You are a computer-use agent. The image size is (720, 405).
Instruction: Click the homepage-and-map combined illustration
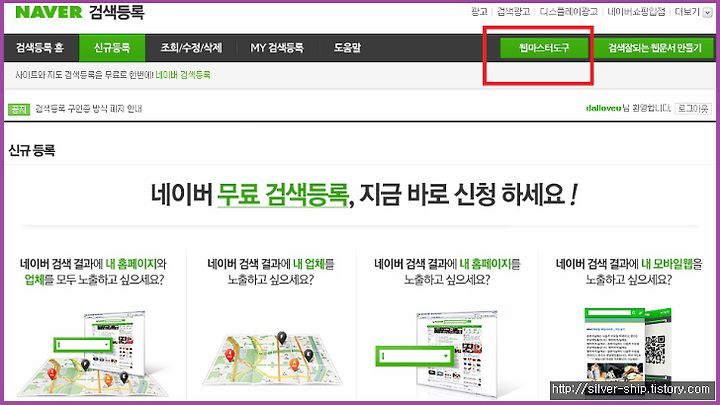[x=92, y=354]
